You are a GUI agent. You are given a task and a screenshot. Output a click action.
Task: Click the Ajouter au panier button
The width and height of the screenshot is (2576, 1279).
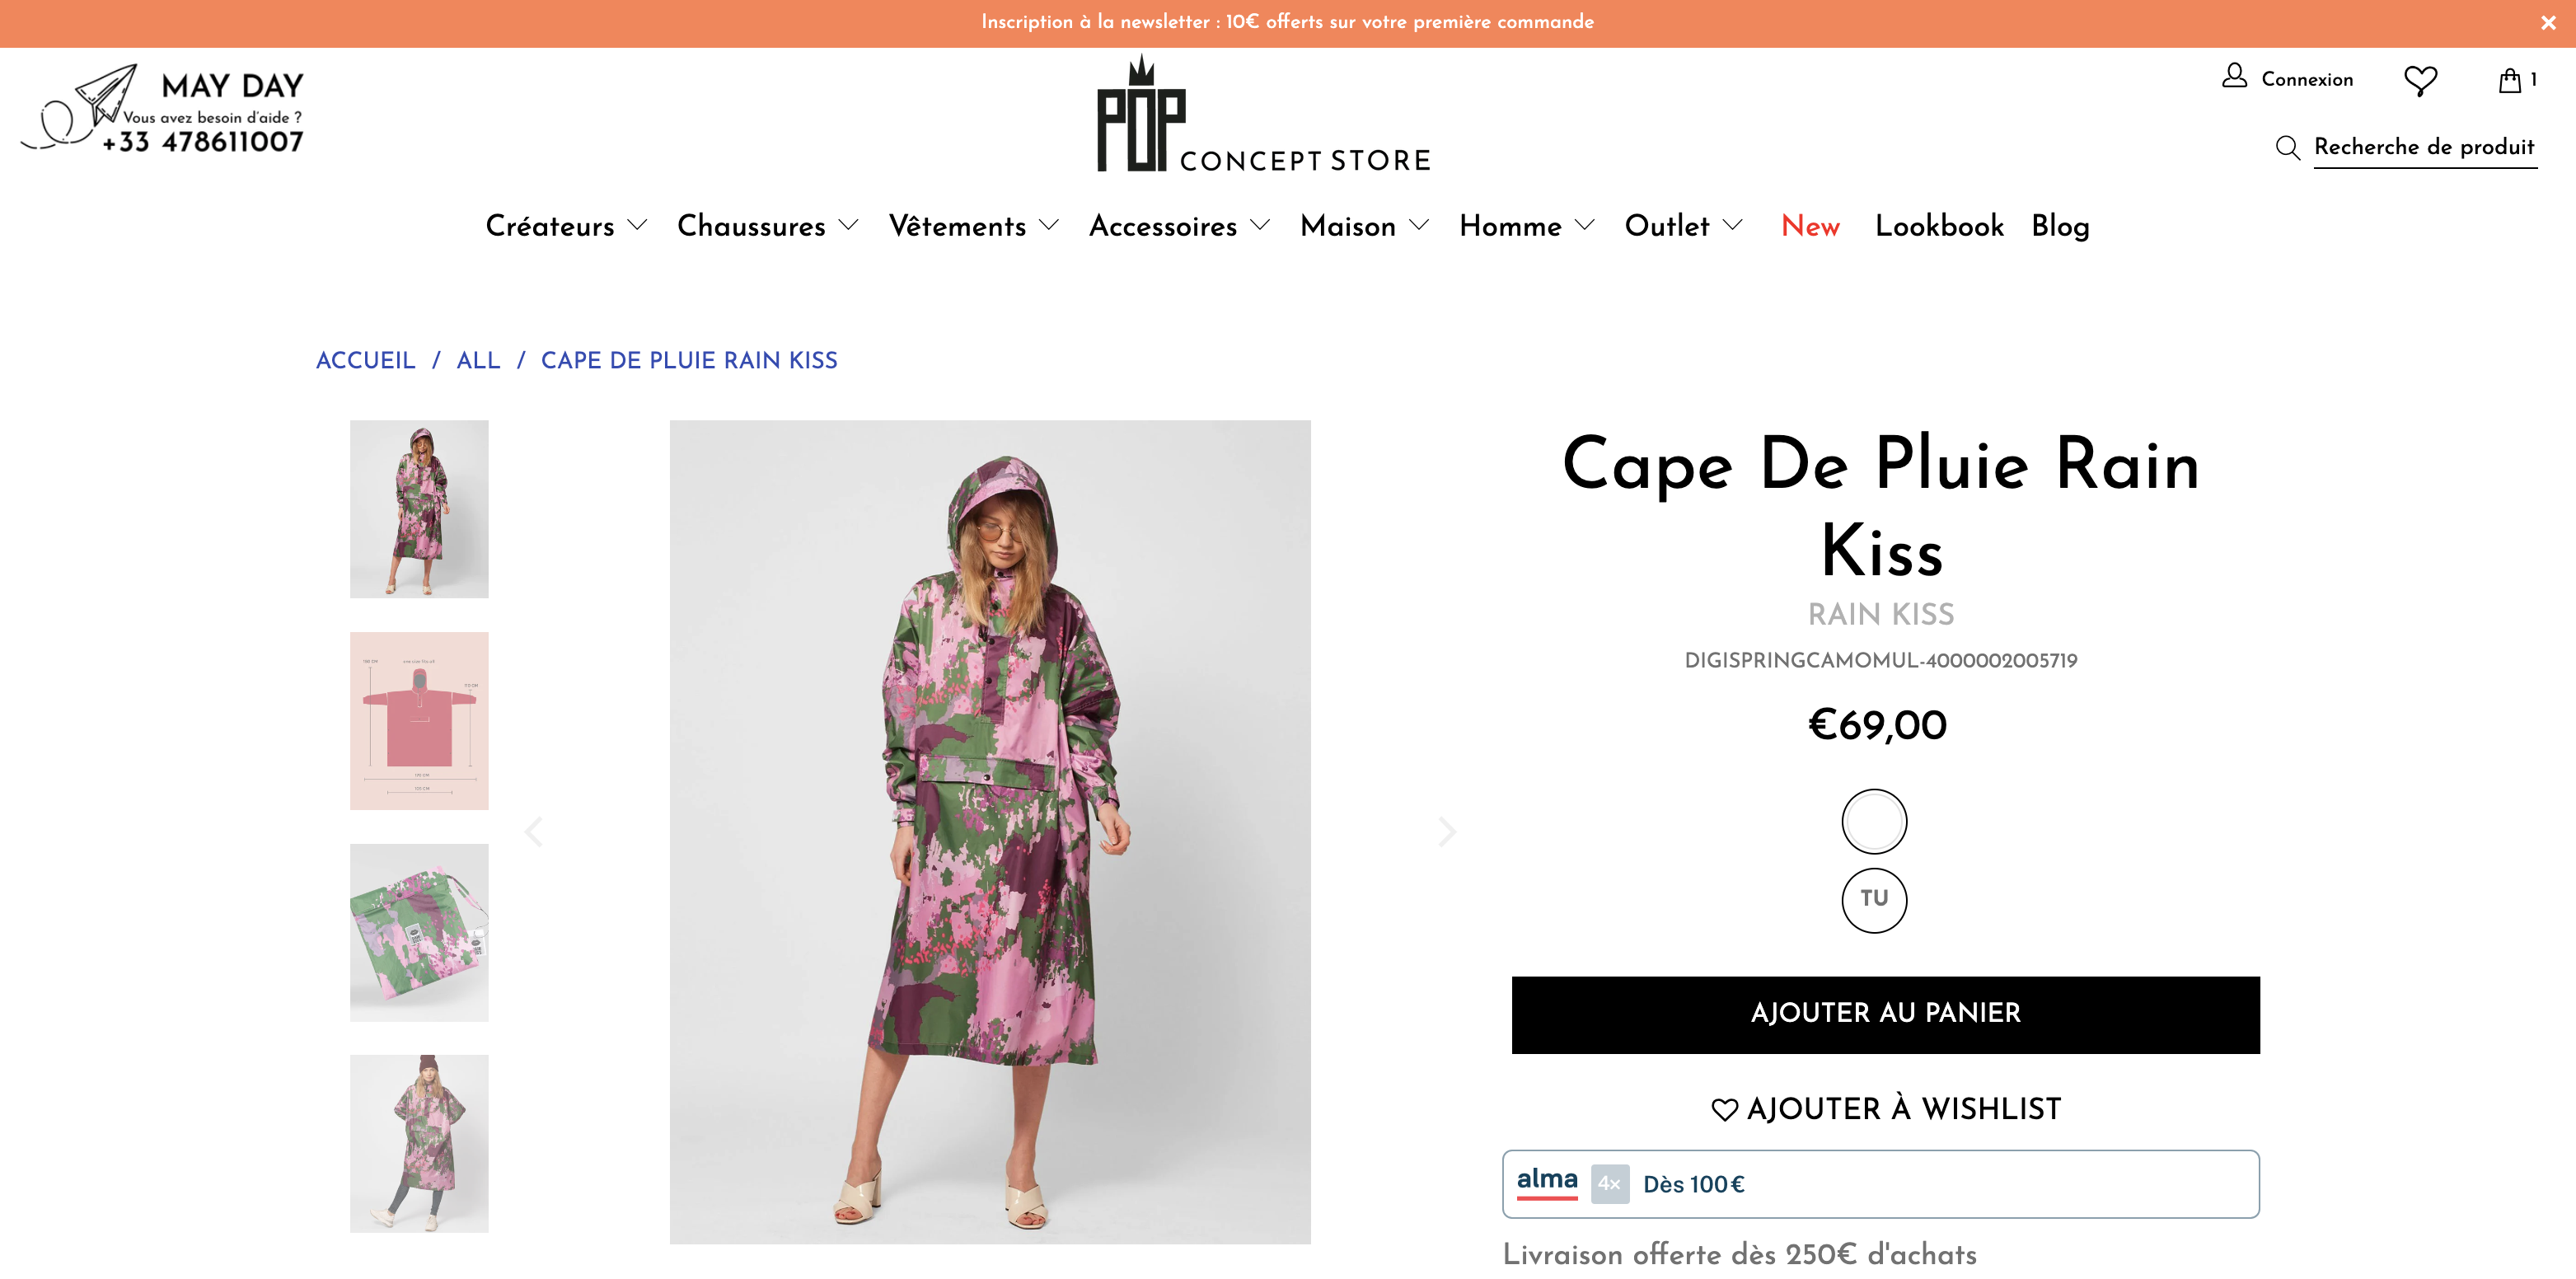click(x=1885, y=1014)
